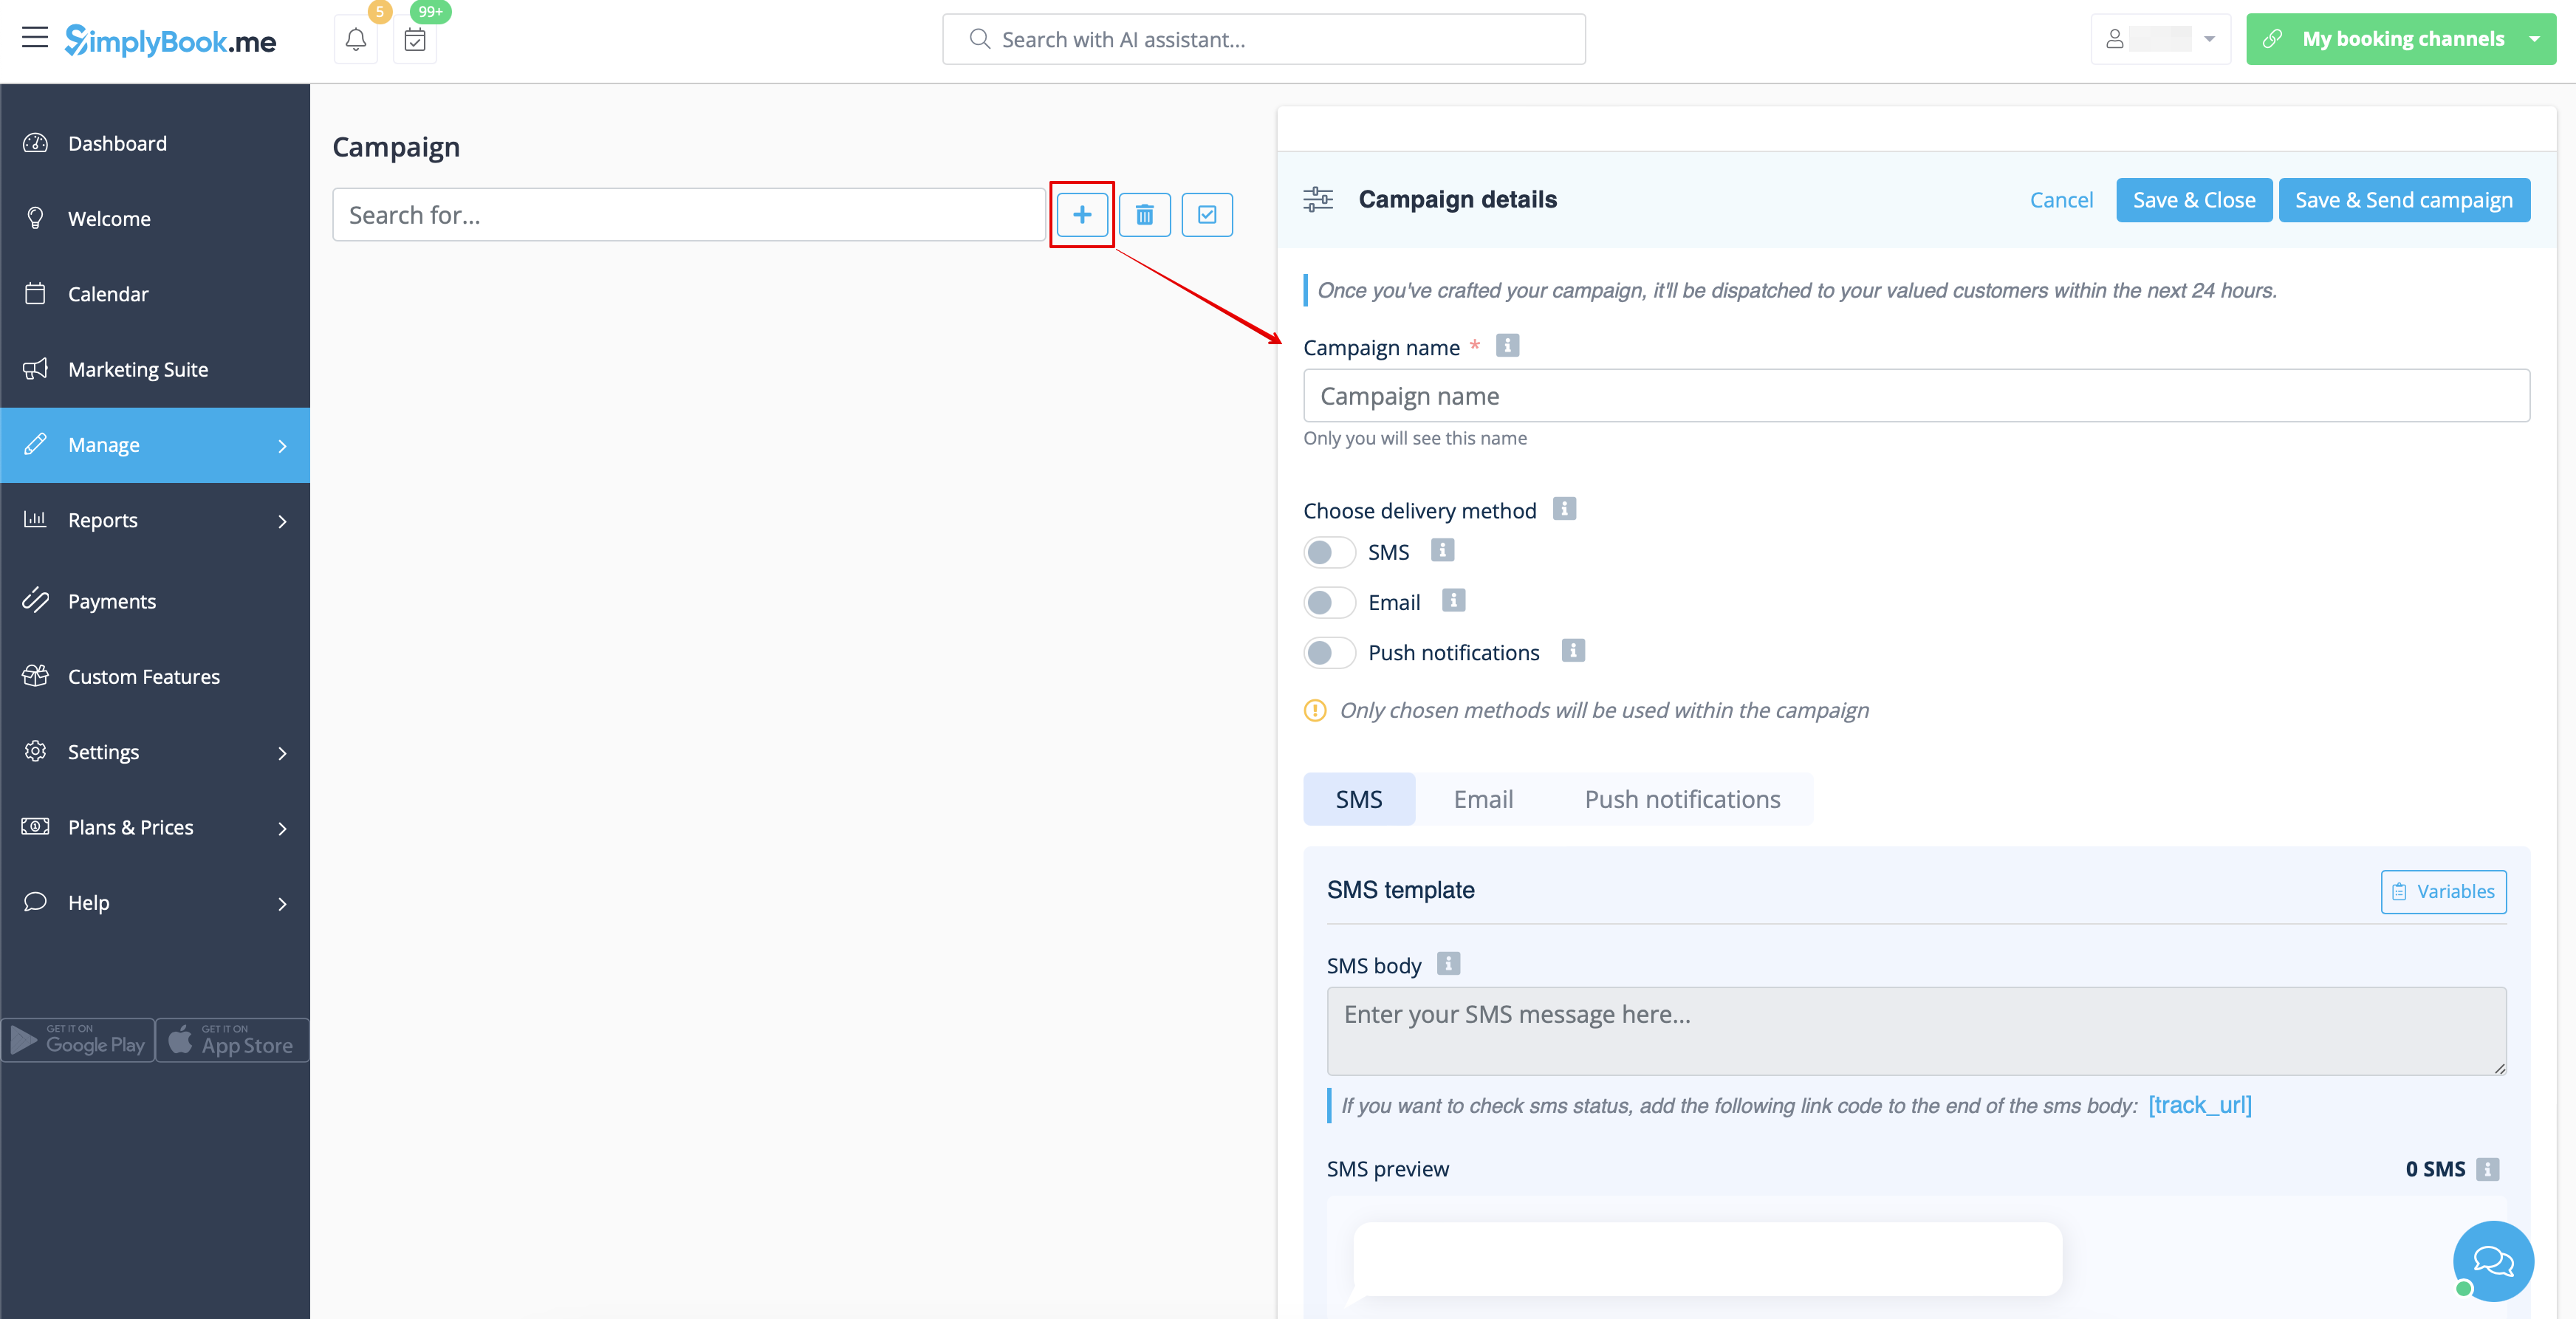Switch to the Email tab
The image size is (2576, 1319).
1483,799
